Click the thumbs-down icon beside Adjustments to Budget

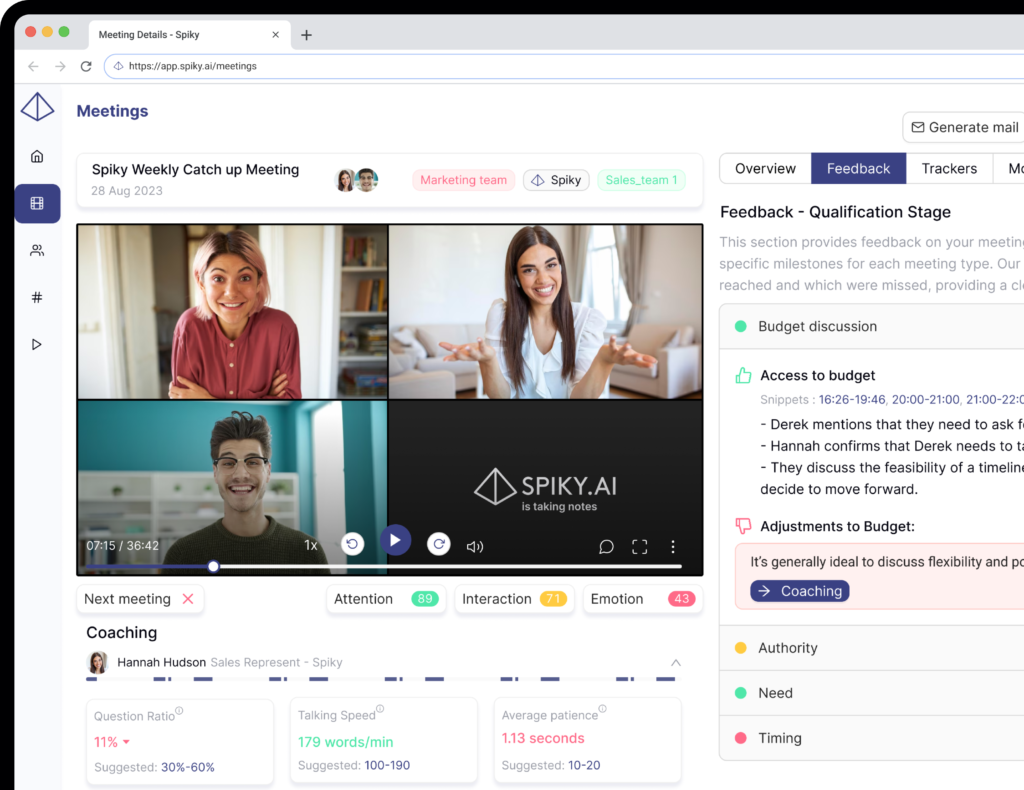743,526
